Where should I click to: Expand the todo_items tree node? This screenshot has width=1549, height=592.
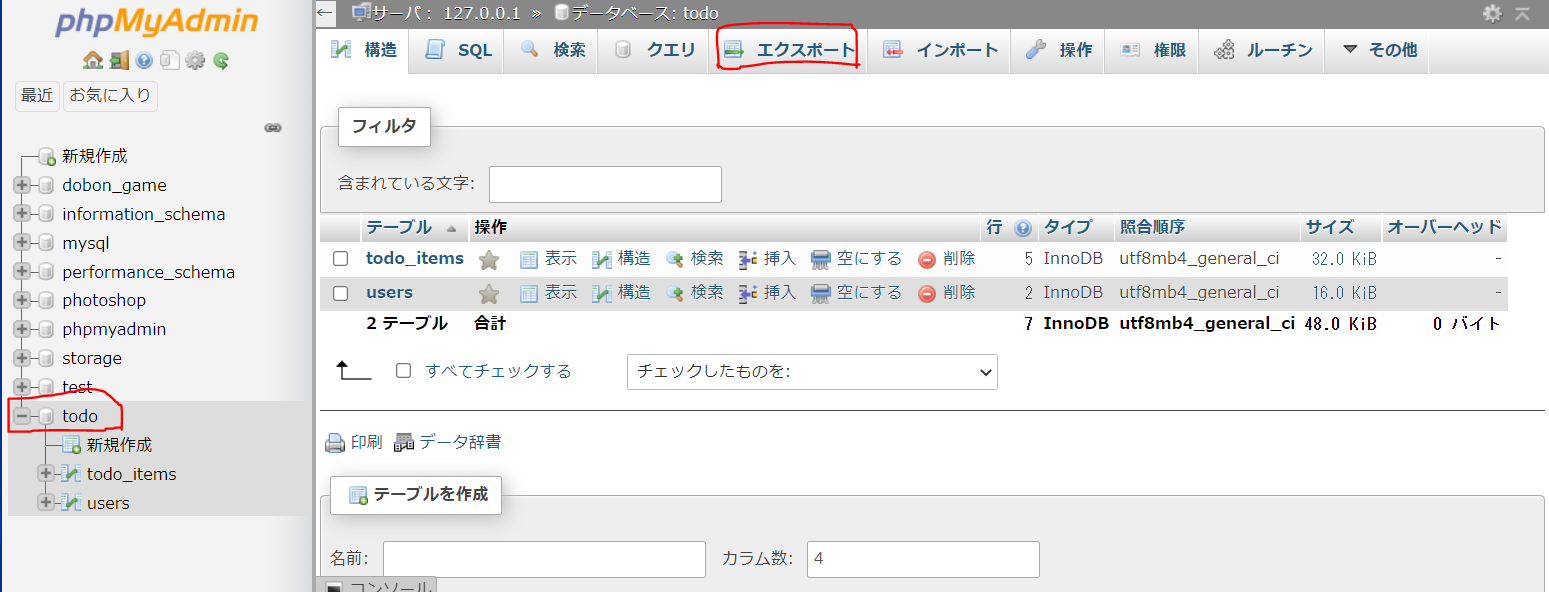coord(45,473)
